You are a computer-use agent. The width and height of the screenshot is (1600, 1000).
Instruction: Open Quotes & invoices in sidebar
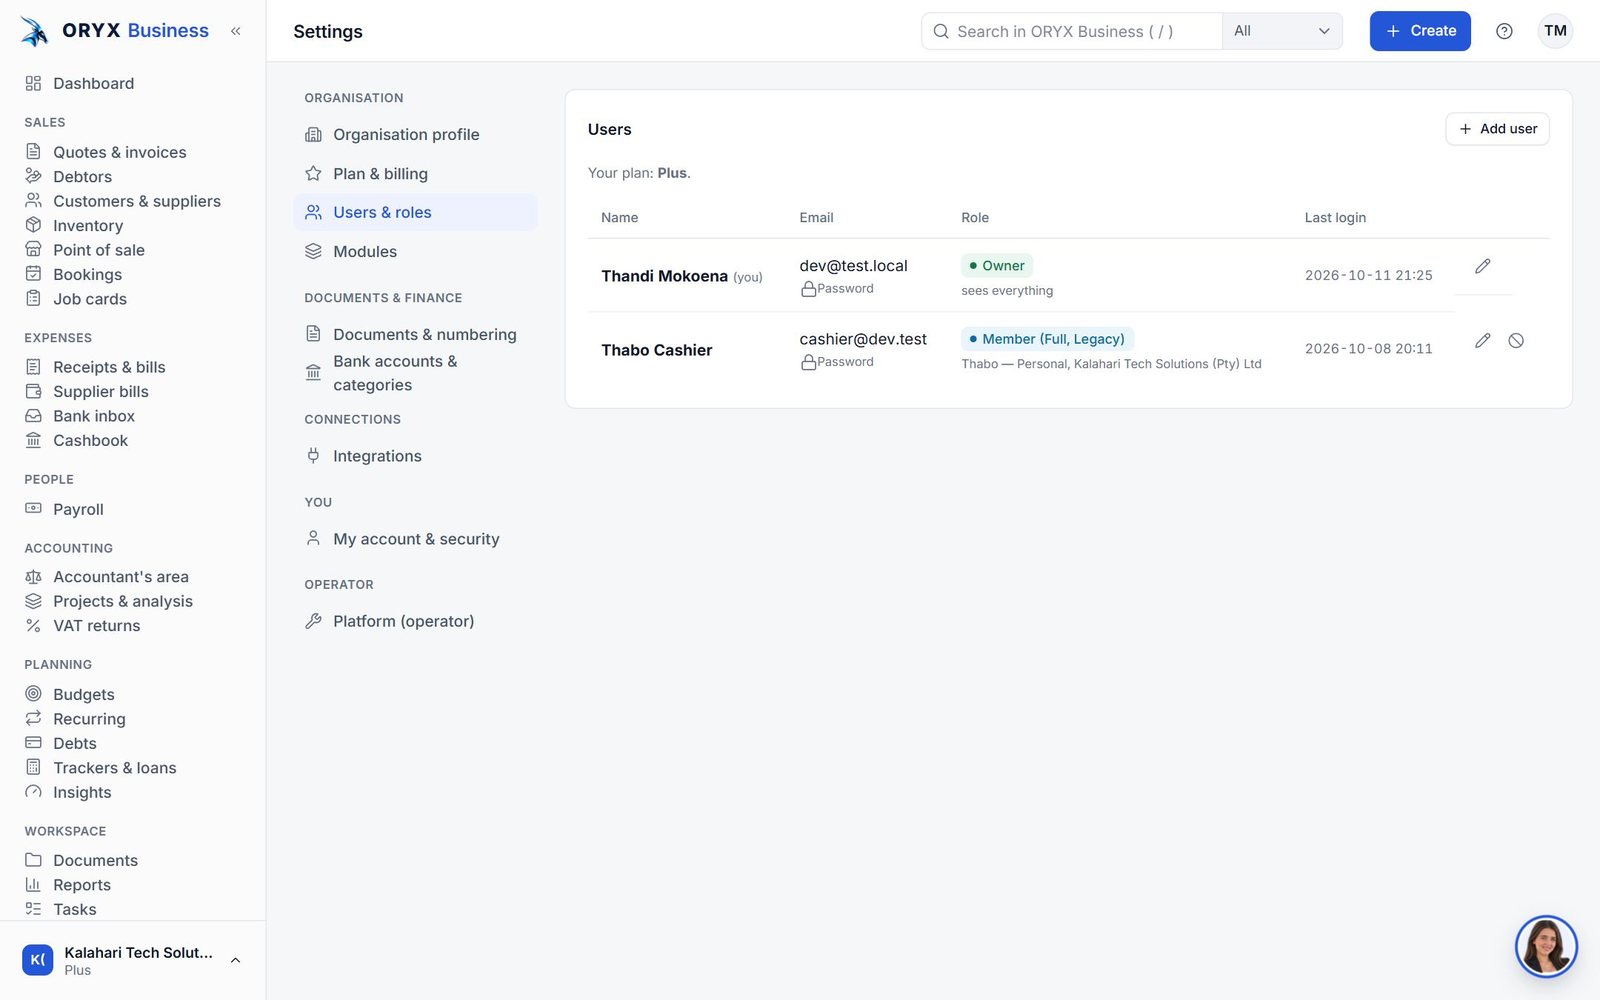120,152
